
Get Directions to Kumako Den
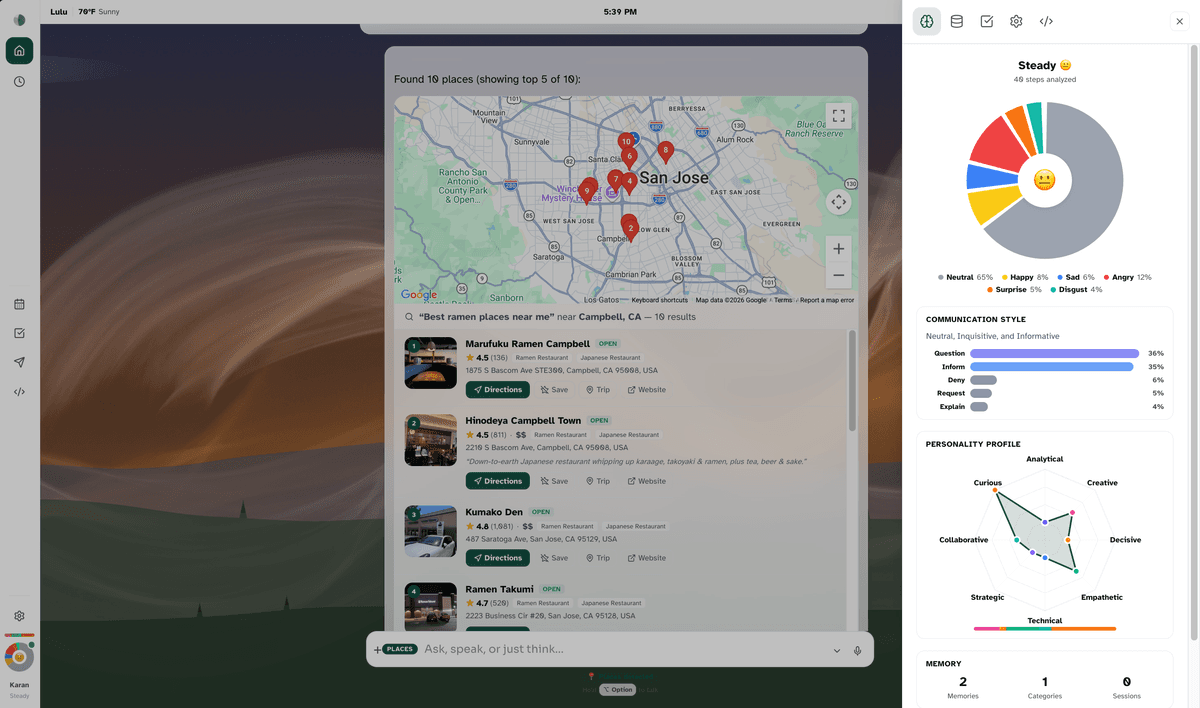pyautogui.click(x=498, y=558)
